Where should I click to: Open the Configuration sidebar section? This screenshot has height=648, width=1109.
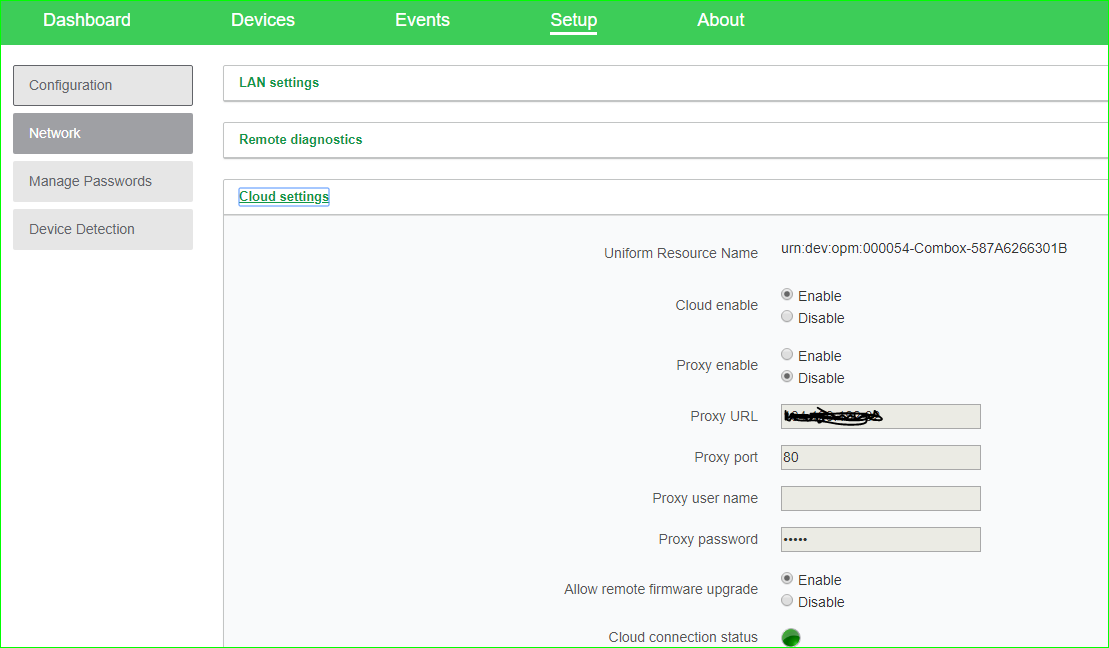click(x=103, y=86)
